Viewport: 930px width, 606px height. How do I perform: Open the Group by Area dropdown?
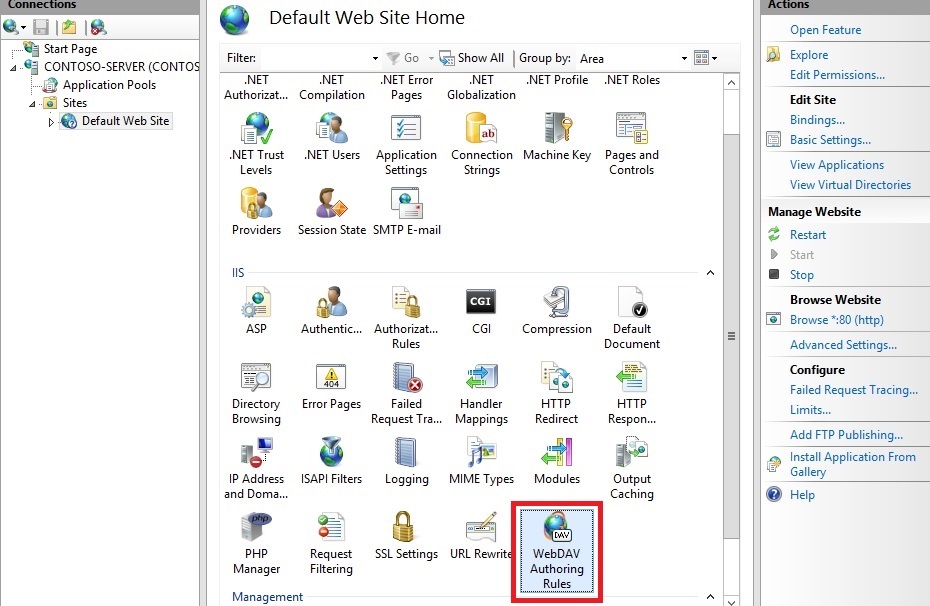pyautogui.click(x=684, y=58)
